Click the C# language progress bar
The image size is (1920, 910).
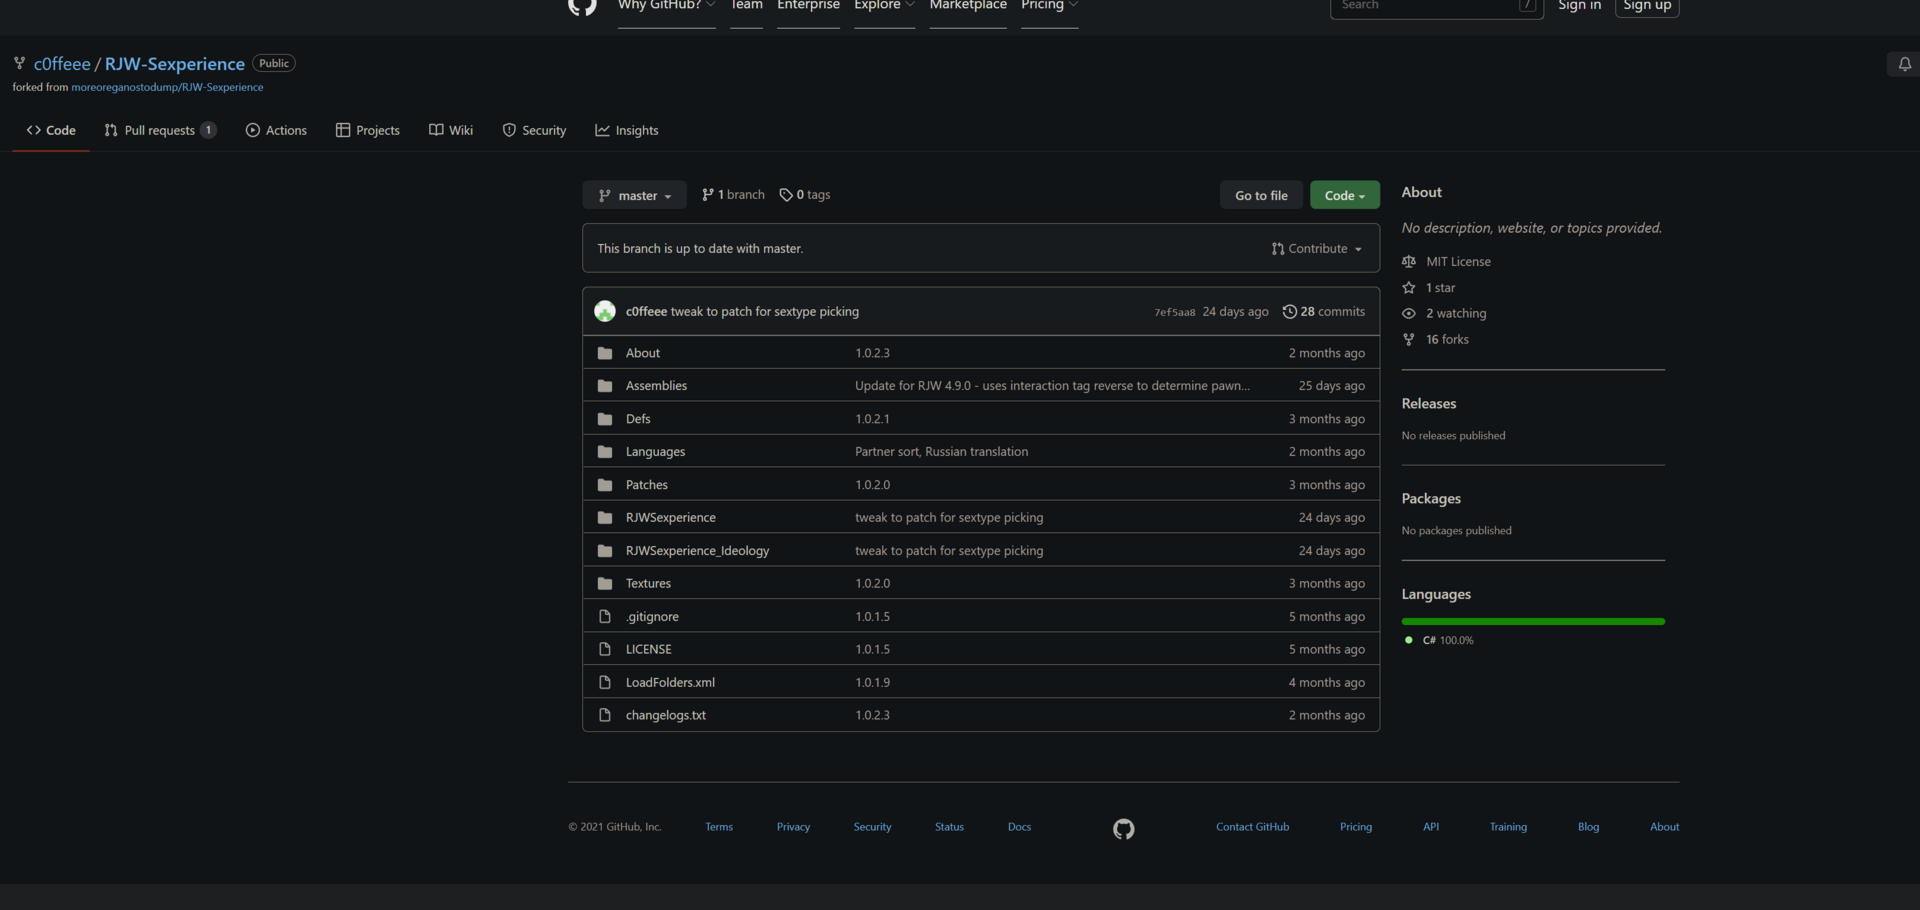pos(1533,622)
